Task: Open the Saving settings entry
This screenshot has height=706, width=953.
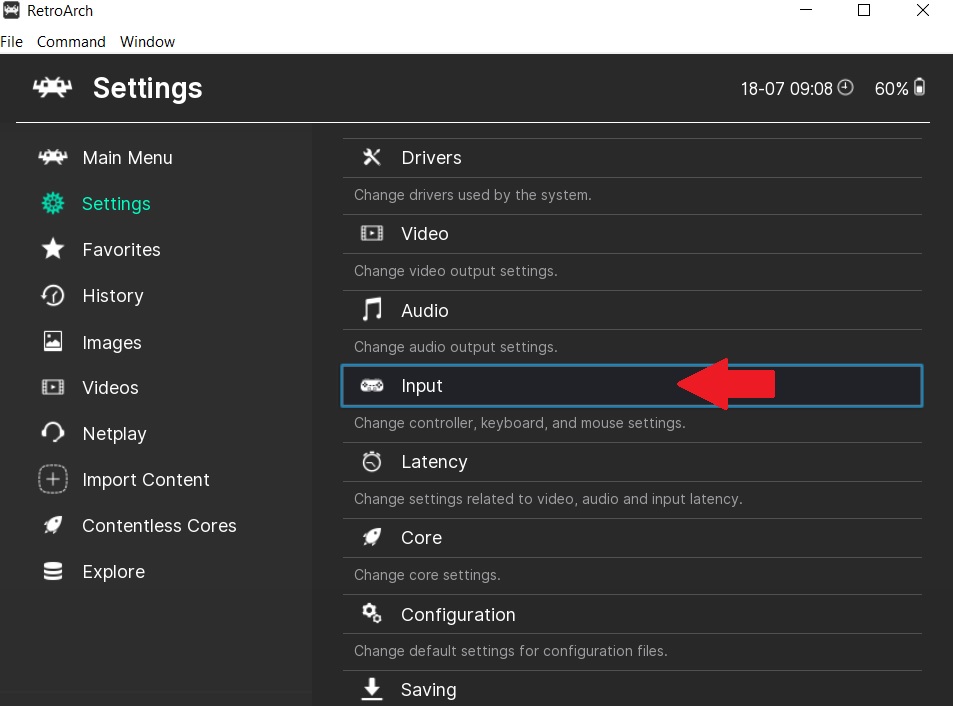Action: [x=428, y=690]
